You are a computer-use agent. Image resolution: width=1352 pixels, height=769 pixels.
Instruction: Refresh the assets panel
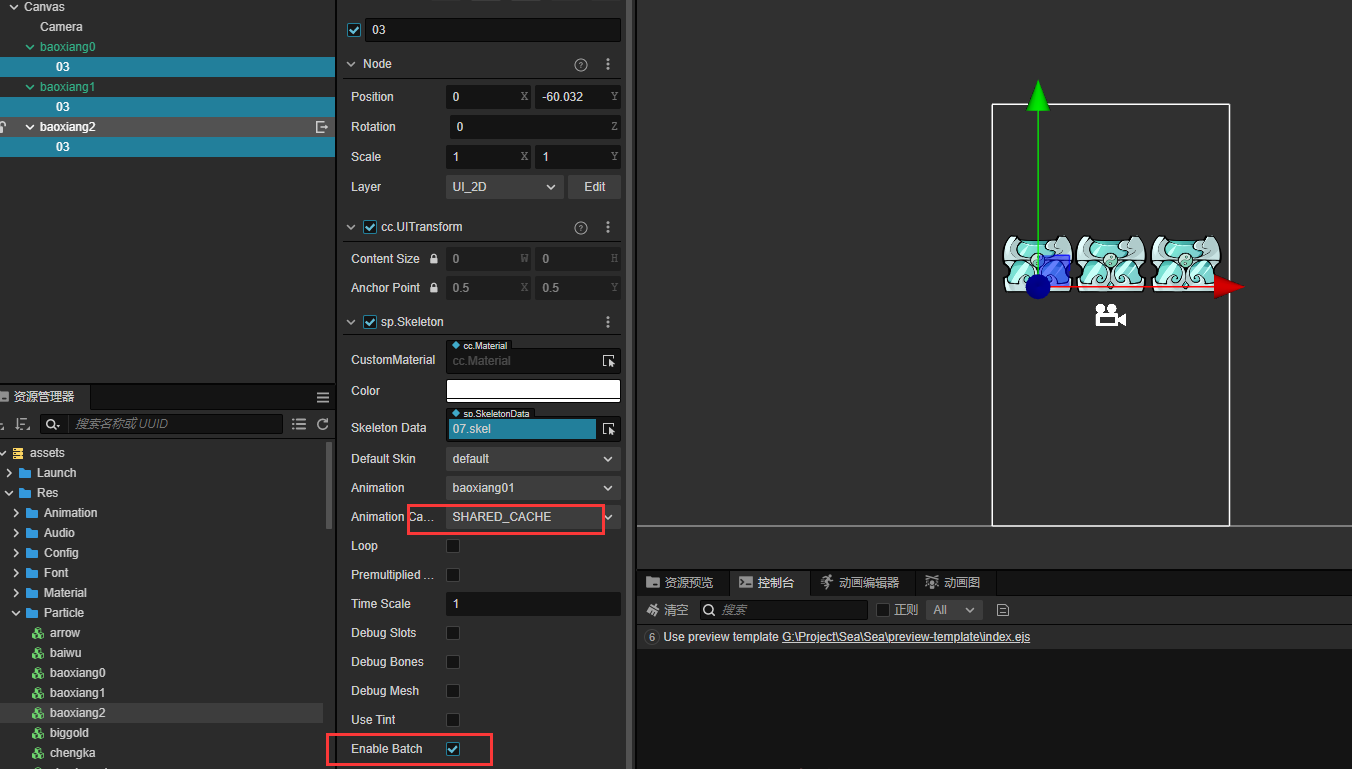[x=323, y=424]
